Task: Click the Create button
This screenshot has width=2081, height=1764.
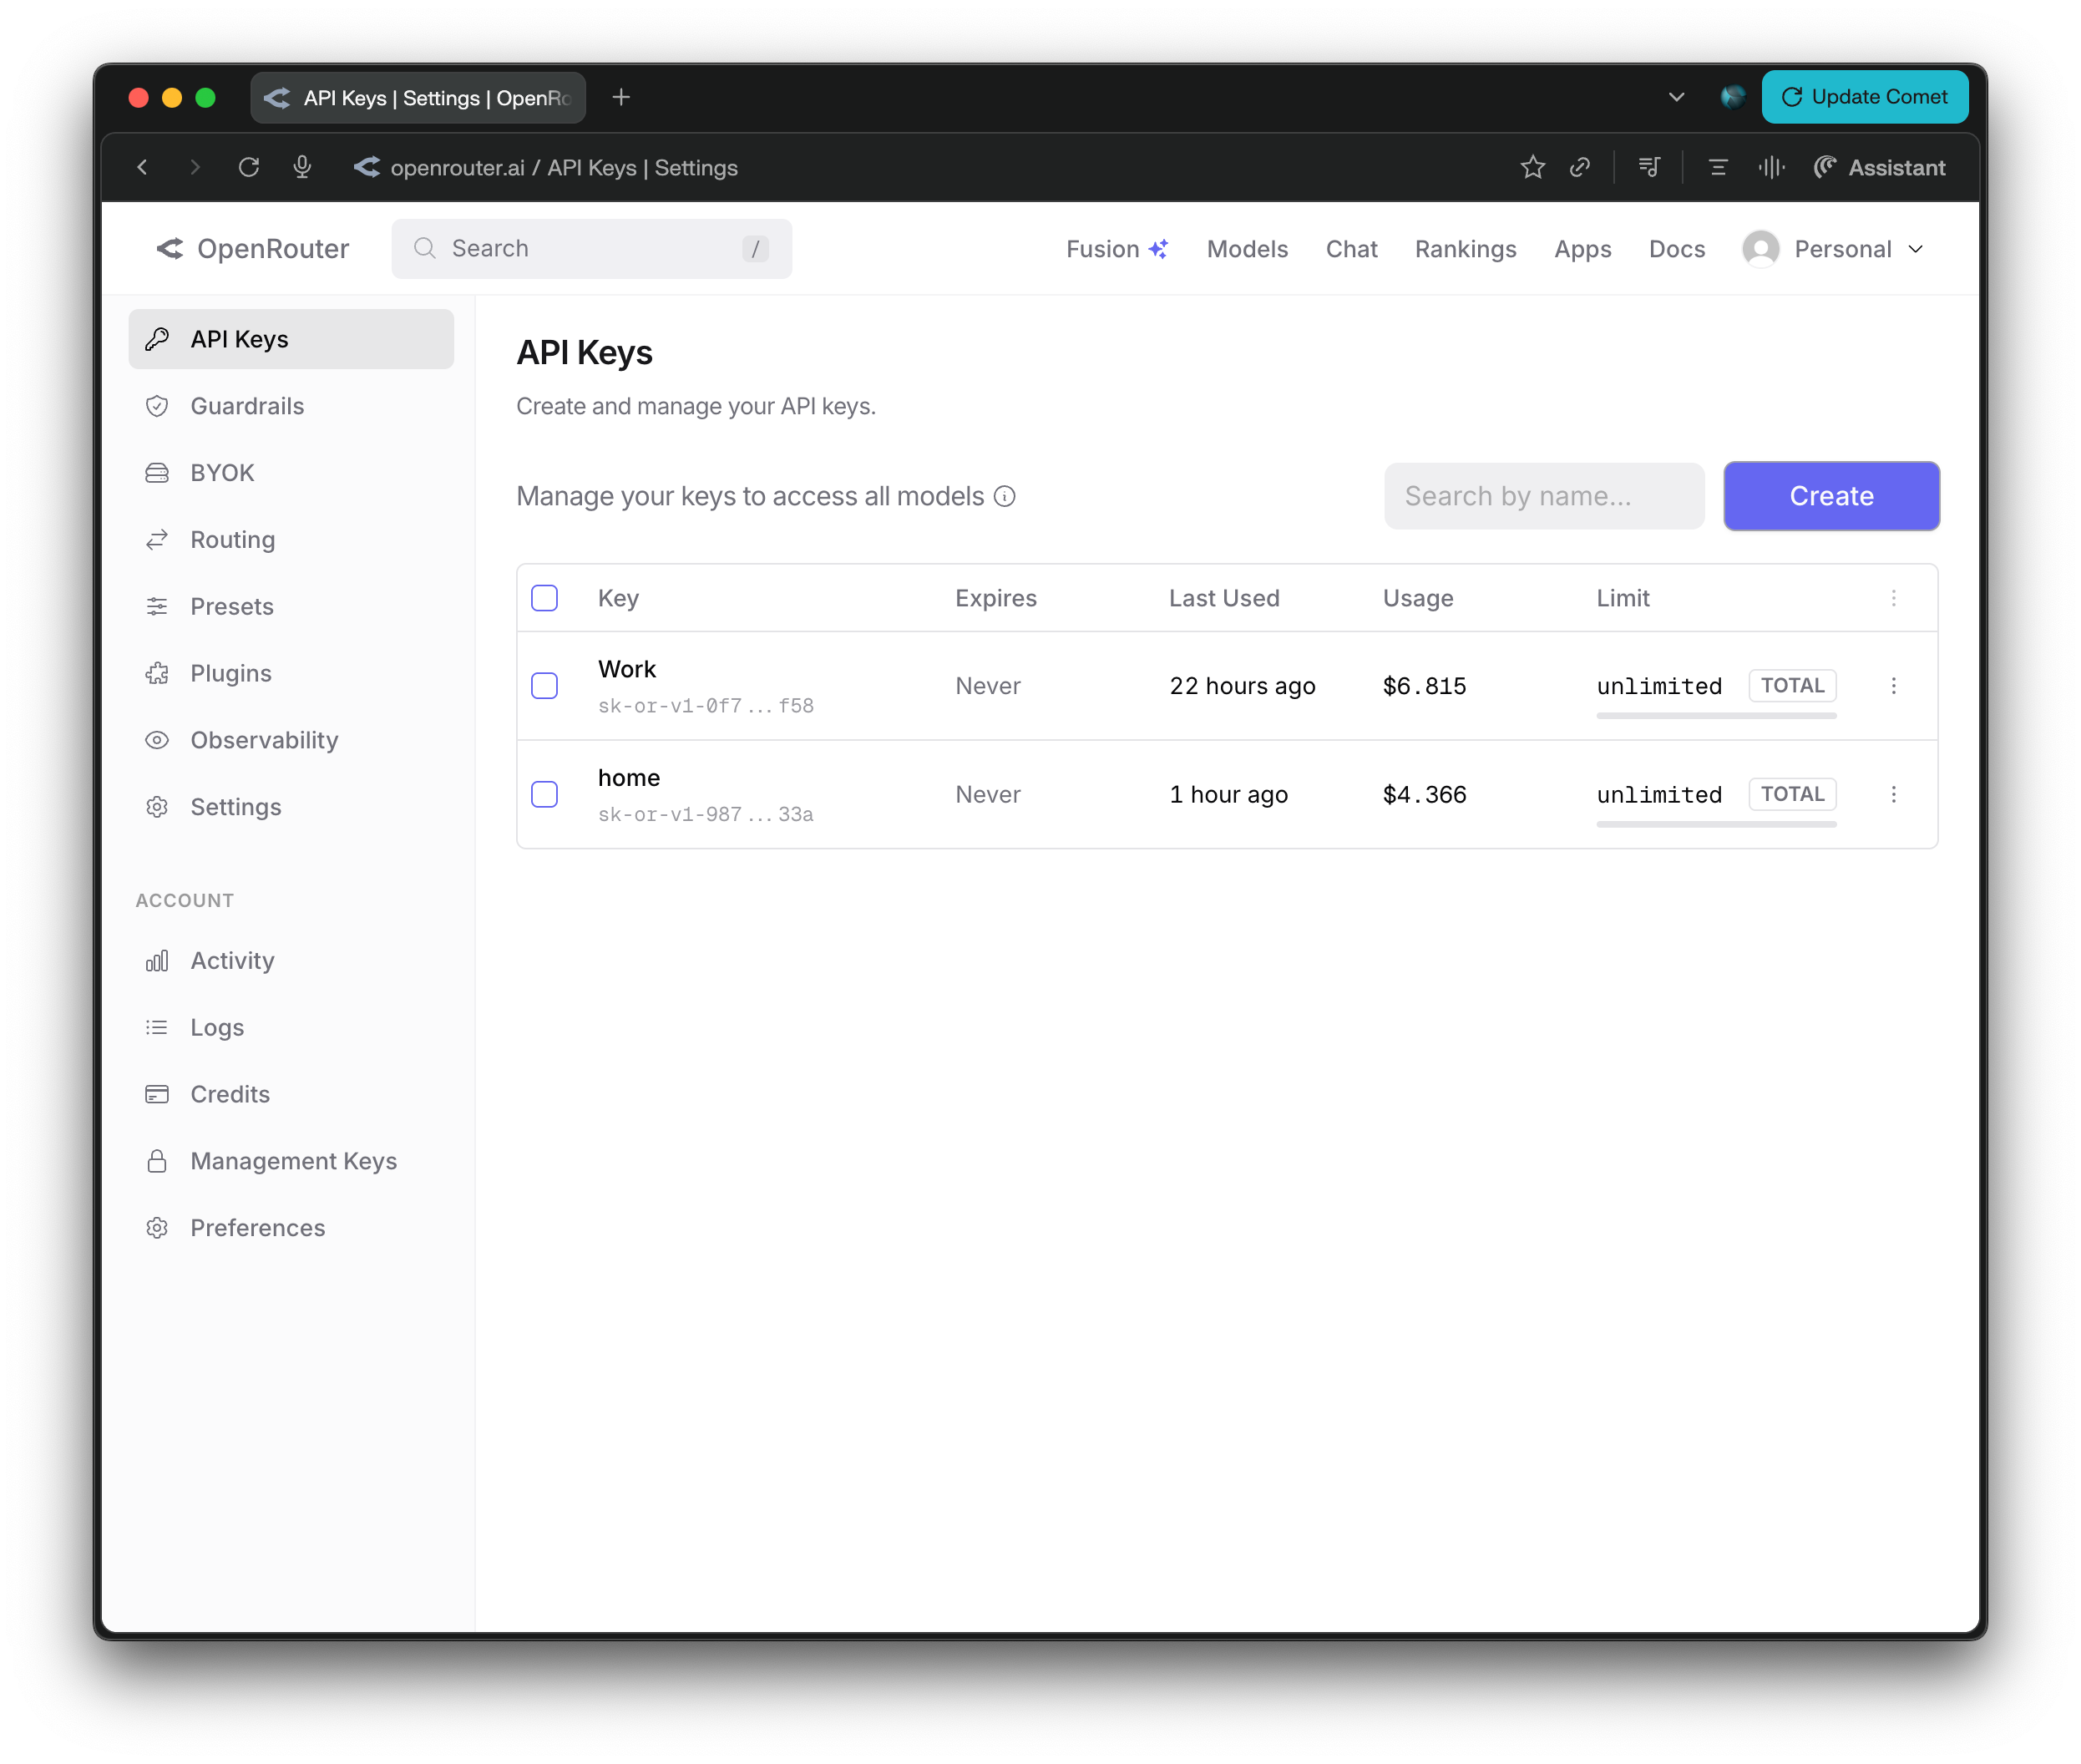Action: click(x=1831, y=496)
